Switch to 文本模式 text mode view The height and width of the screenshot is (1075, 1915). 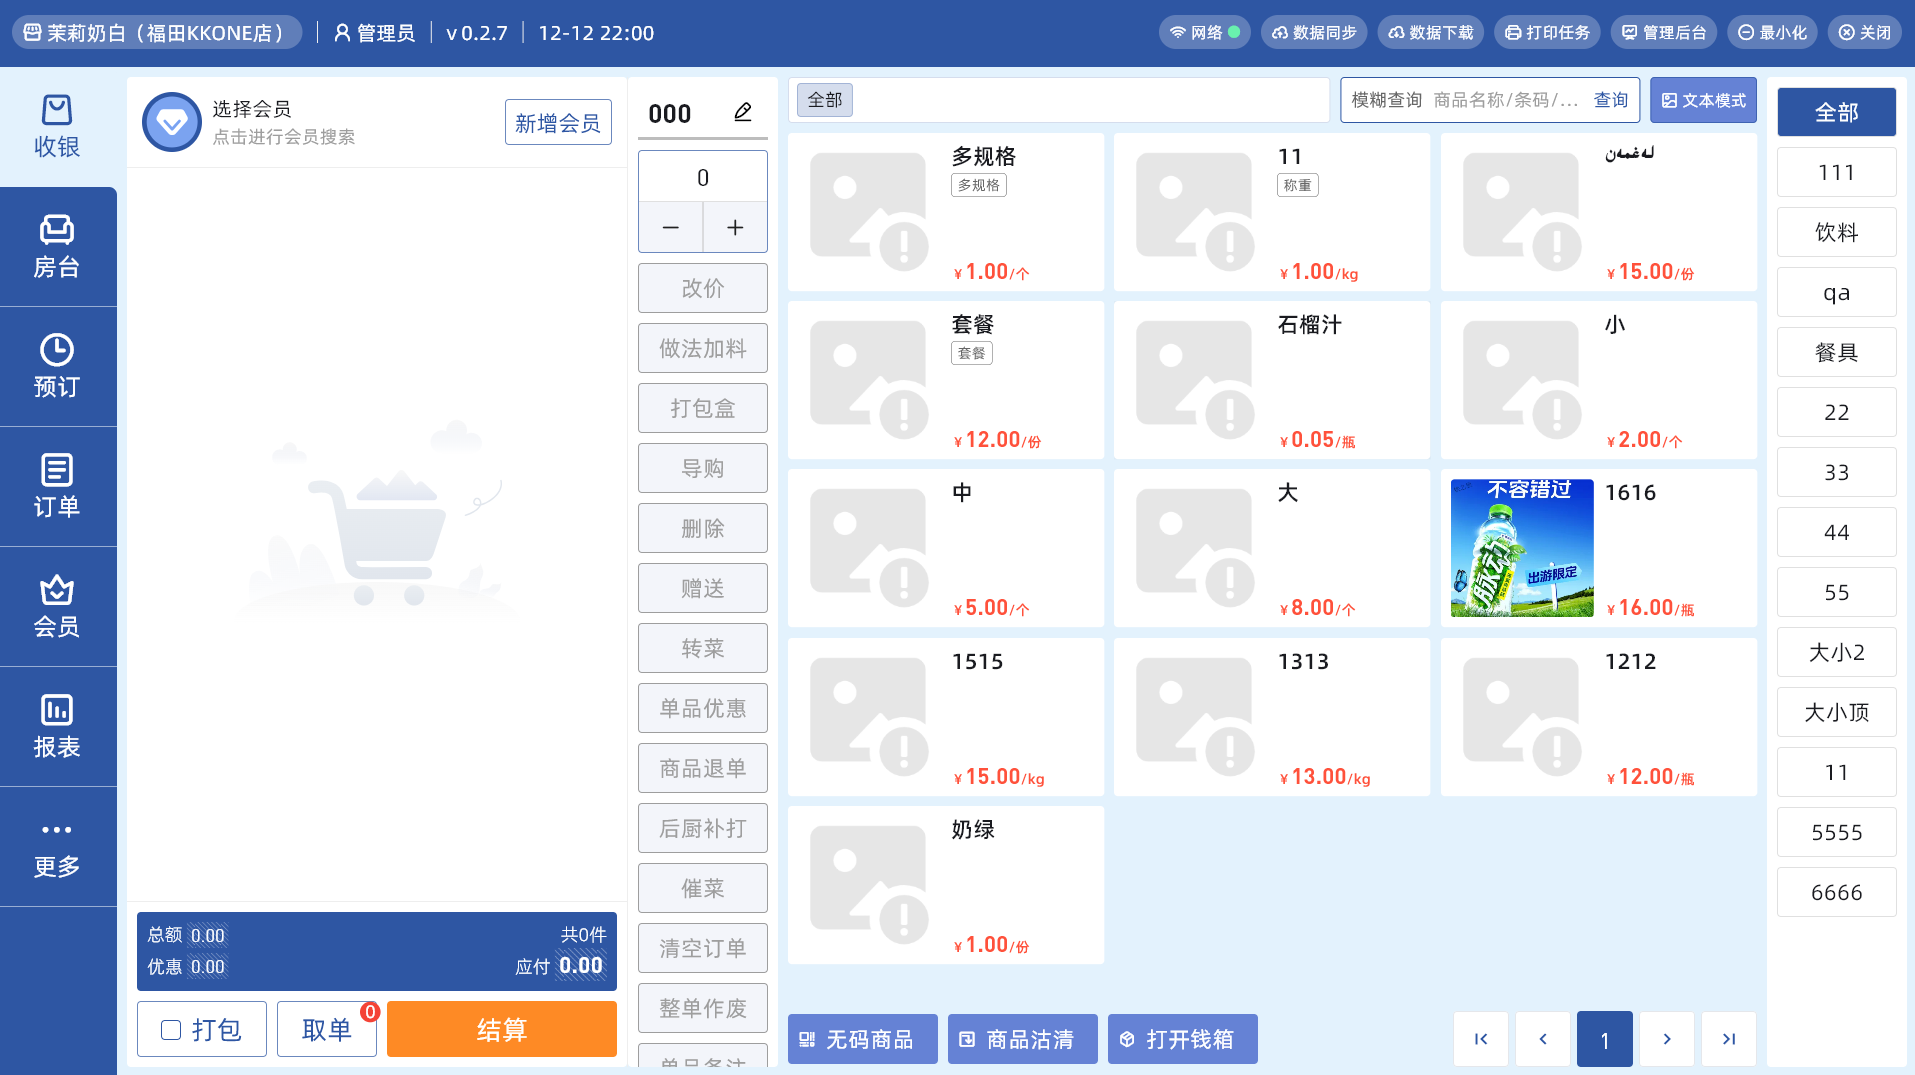(x=1703, y=100)
